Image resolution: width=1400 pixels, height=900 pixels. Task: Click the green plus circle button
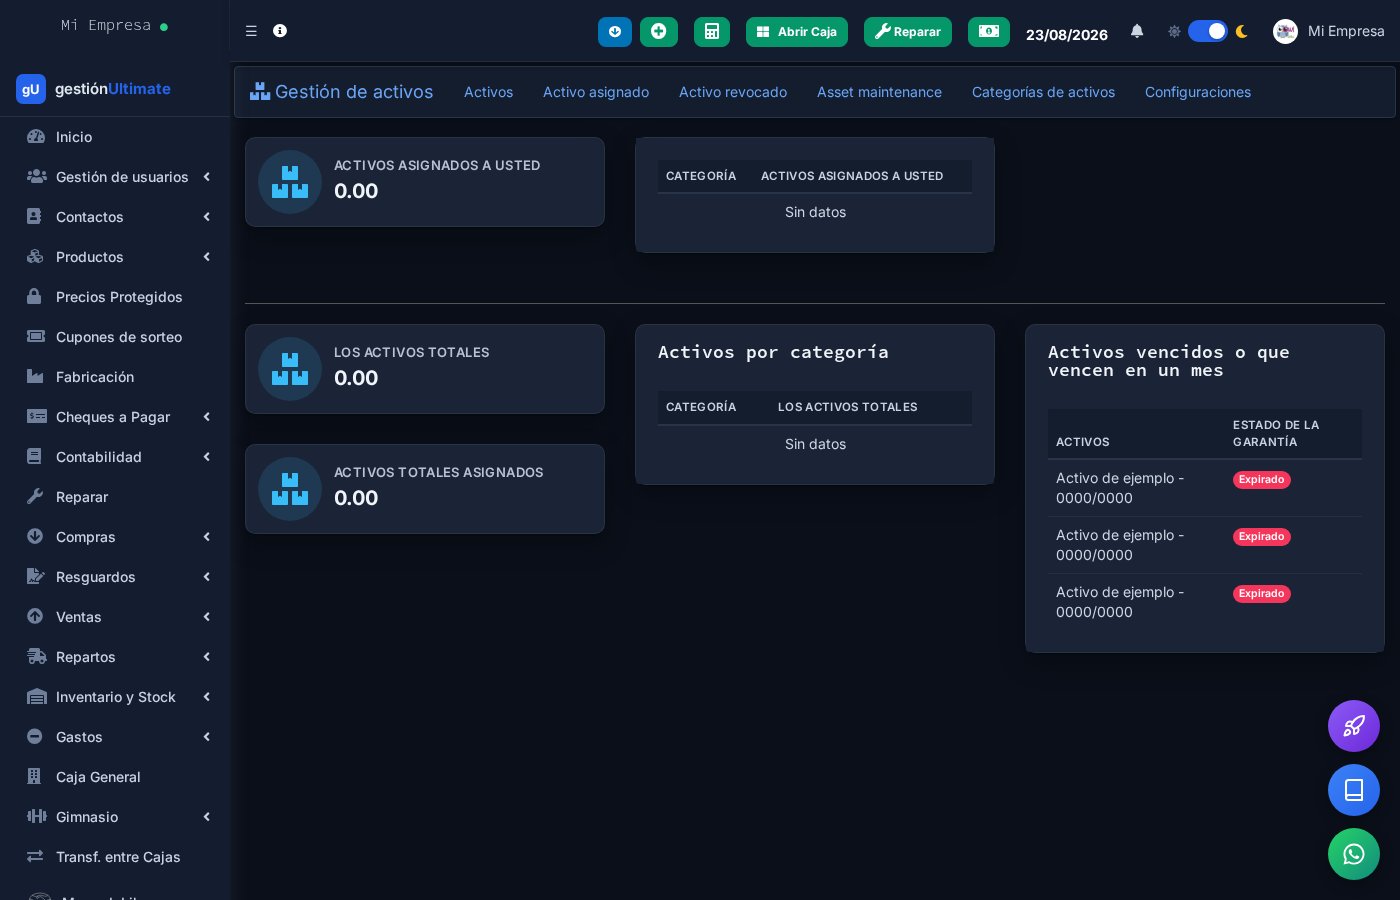659,32
